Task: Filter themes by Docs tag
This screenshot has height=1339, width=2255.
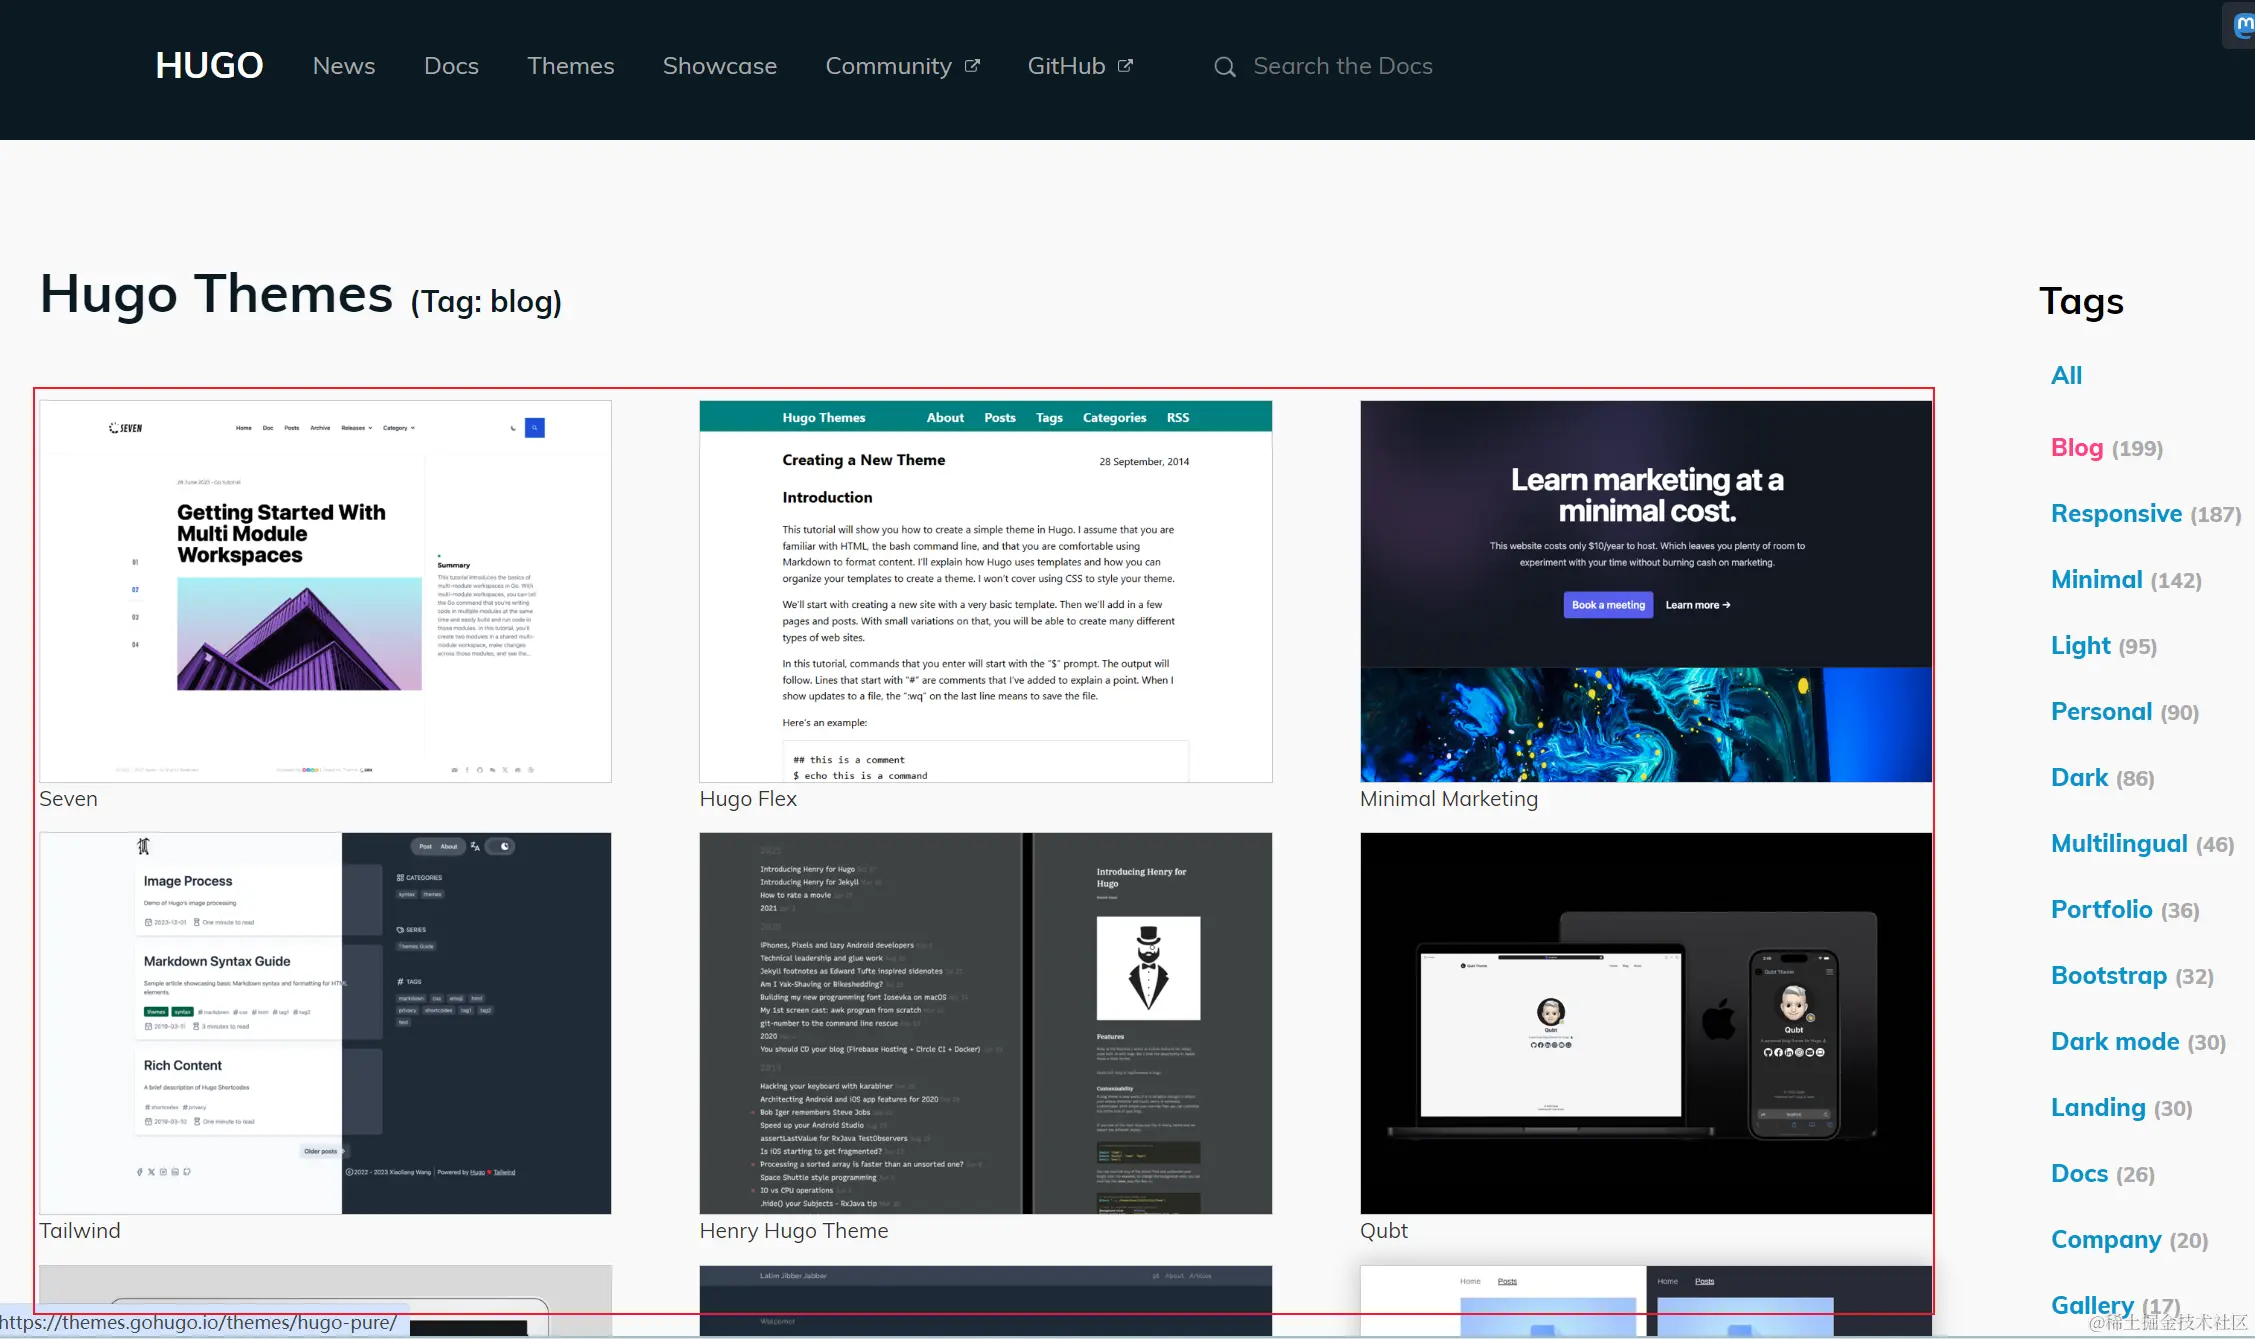Action: 2079,1173
